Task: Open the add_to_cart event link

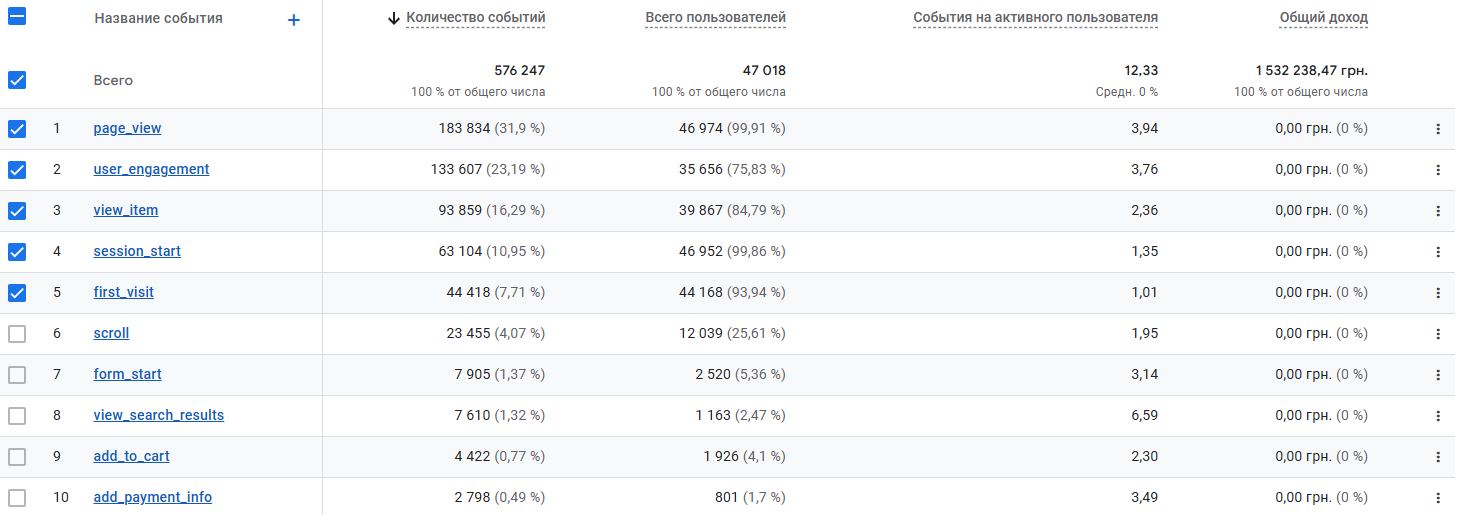Action: click(131, 457)
